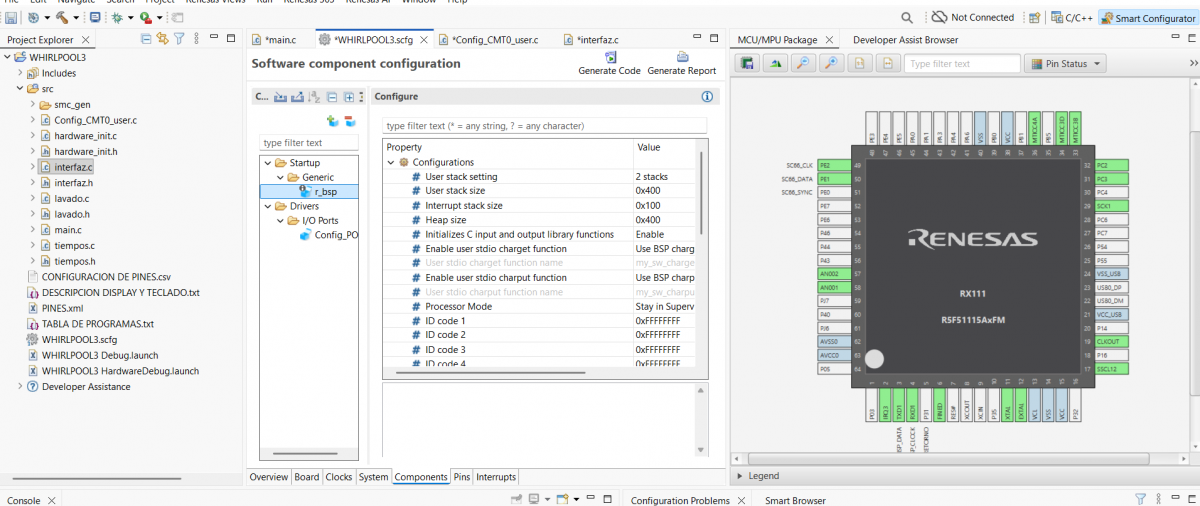Click the package view Type filter text field
1200x506 pixels.
(961, 64)
